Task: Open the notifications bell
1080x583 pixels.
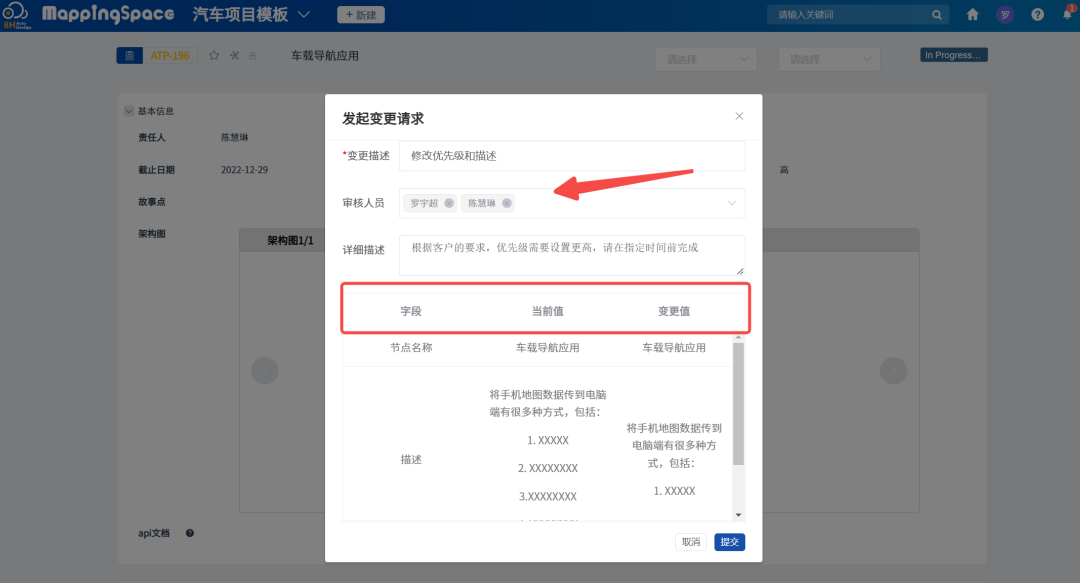Action: 1067,14
